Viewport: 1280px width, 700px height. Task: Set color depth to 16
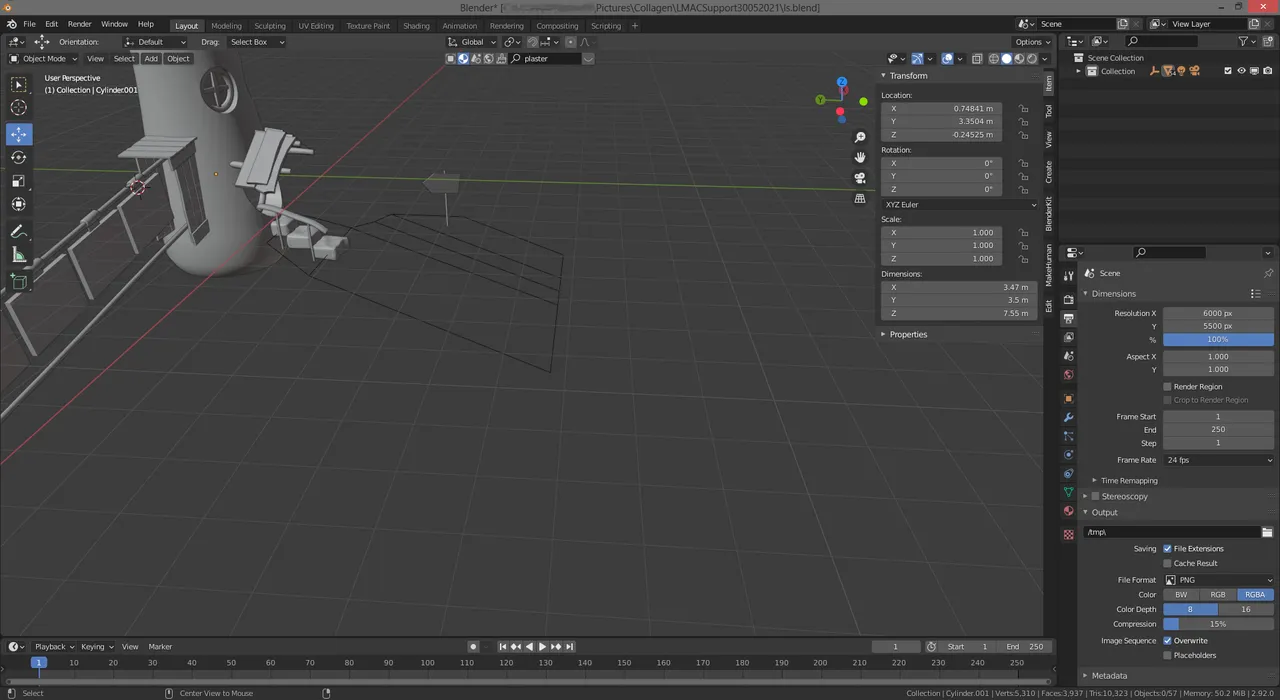click(x=1246, y=609)
